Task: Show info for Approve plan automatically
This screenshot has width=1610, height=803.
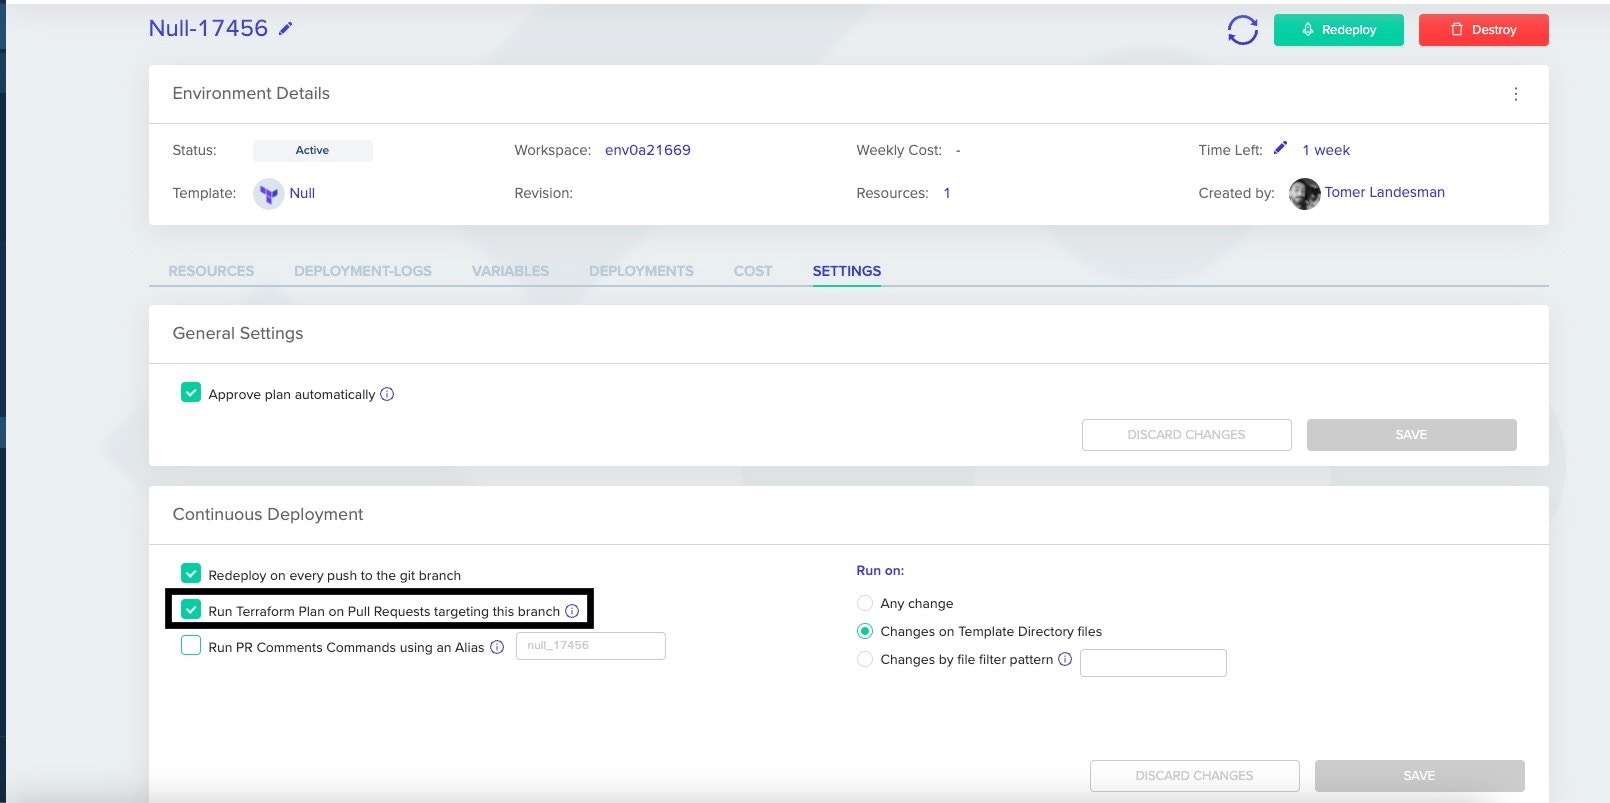Action: pos(387,394)
